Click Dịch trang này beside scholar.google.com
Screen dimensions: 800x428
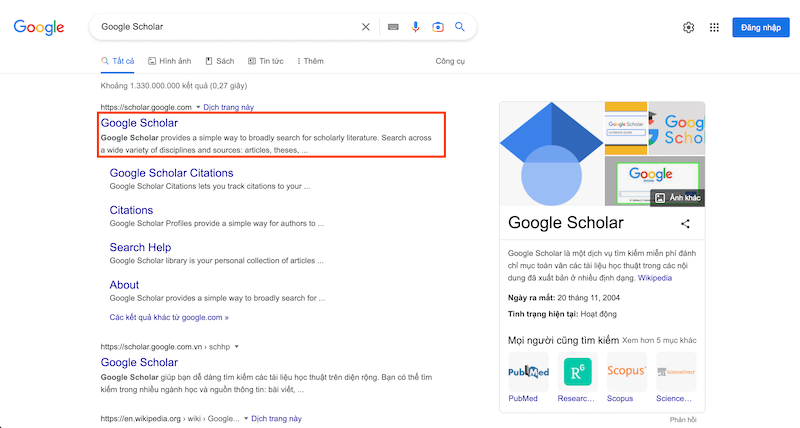tap(229, 107)
